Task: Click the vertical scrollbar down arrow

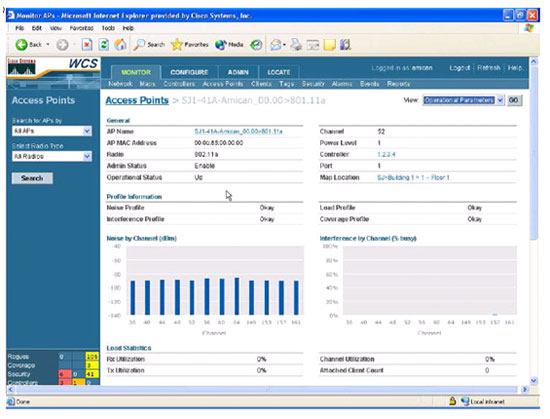Action: pyautogui.click(x=534, y=381)
